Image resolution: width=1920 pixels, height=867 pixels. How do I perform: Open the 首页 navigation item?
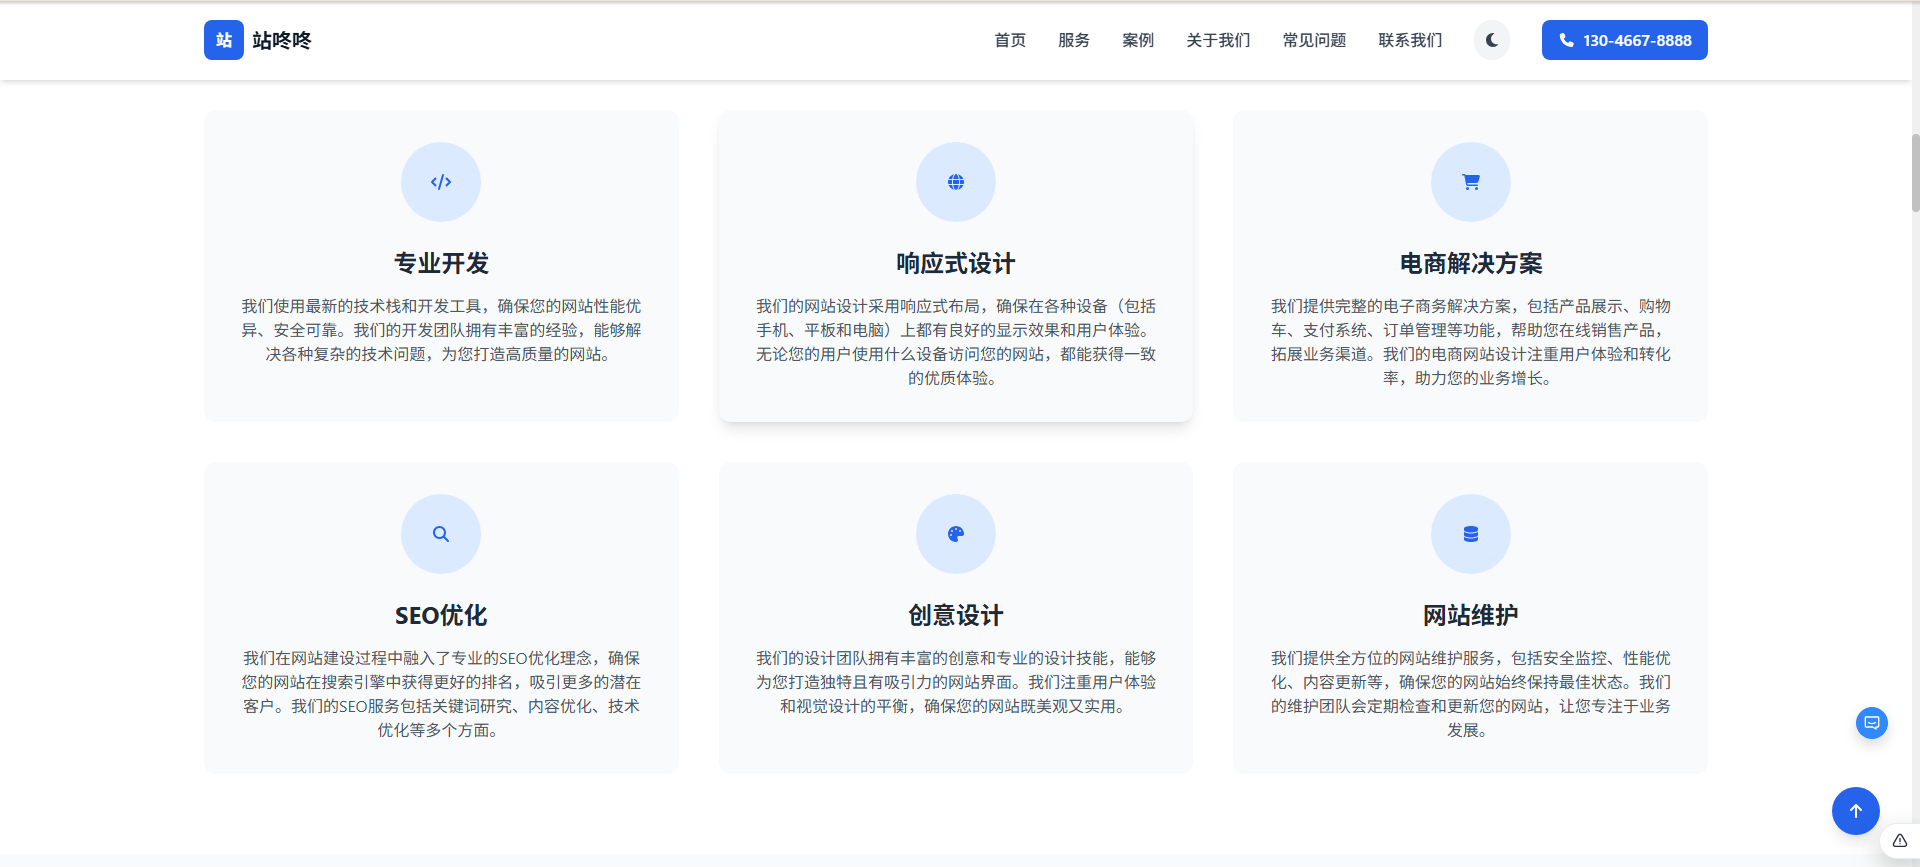coord(1009,40)
